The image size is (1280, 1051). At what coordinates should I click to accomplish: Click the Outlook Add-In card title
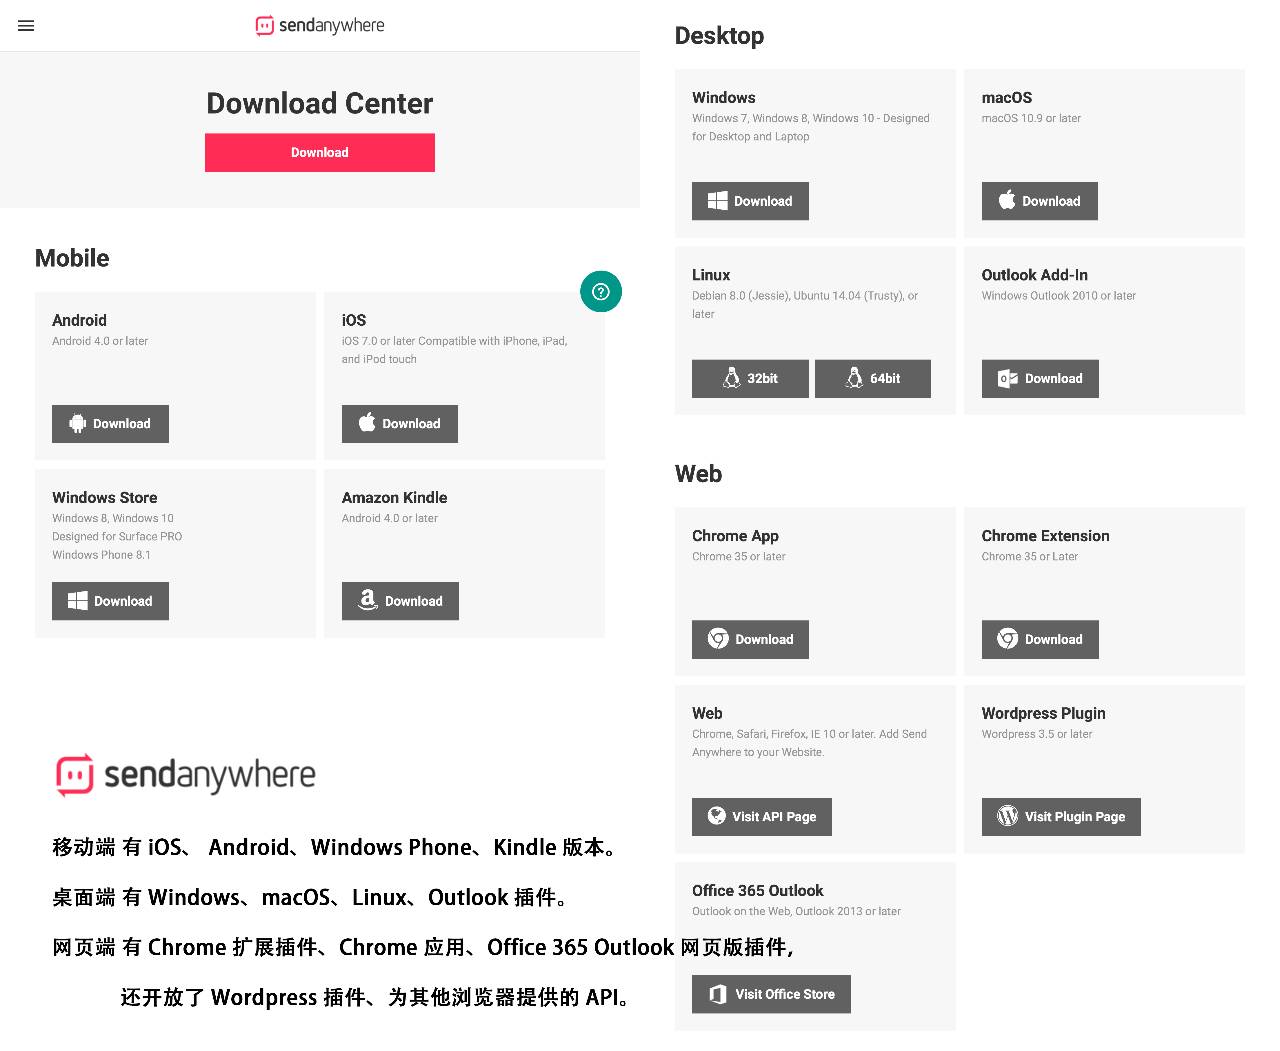[1035, 275]
